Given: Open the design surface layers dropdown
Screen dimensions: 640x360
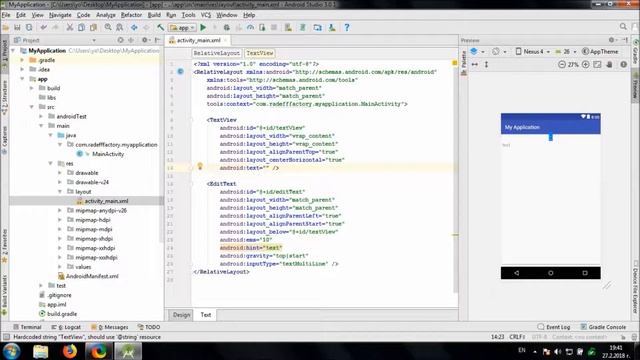Looking at the screenshot, I should coord(477,52).
